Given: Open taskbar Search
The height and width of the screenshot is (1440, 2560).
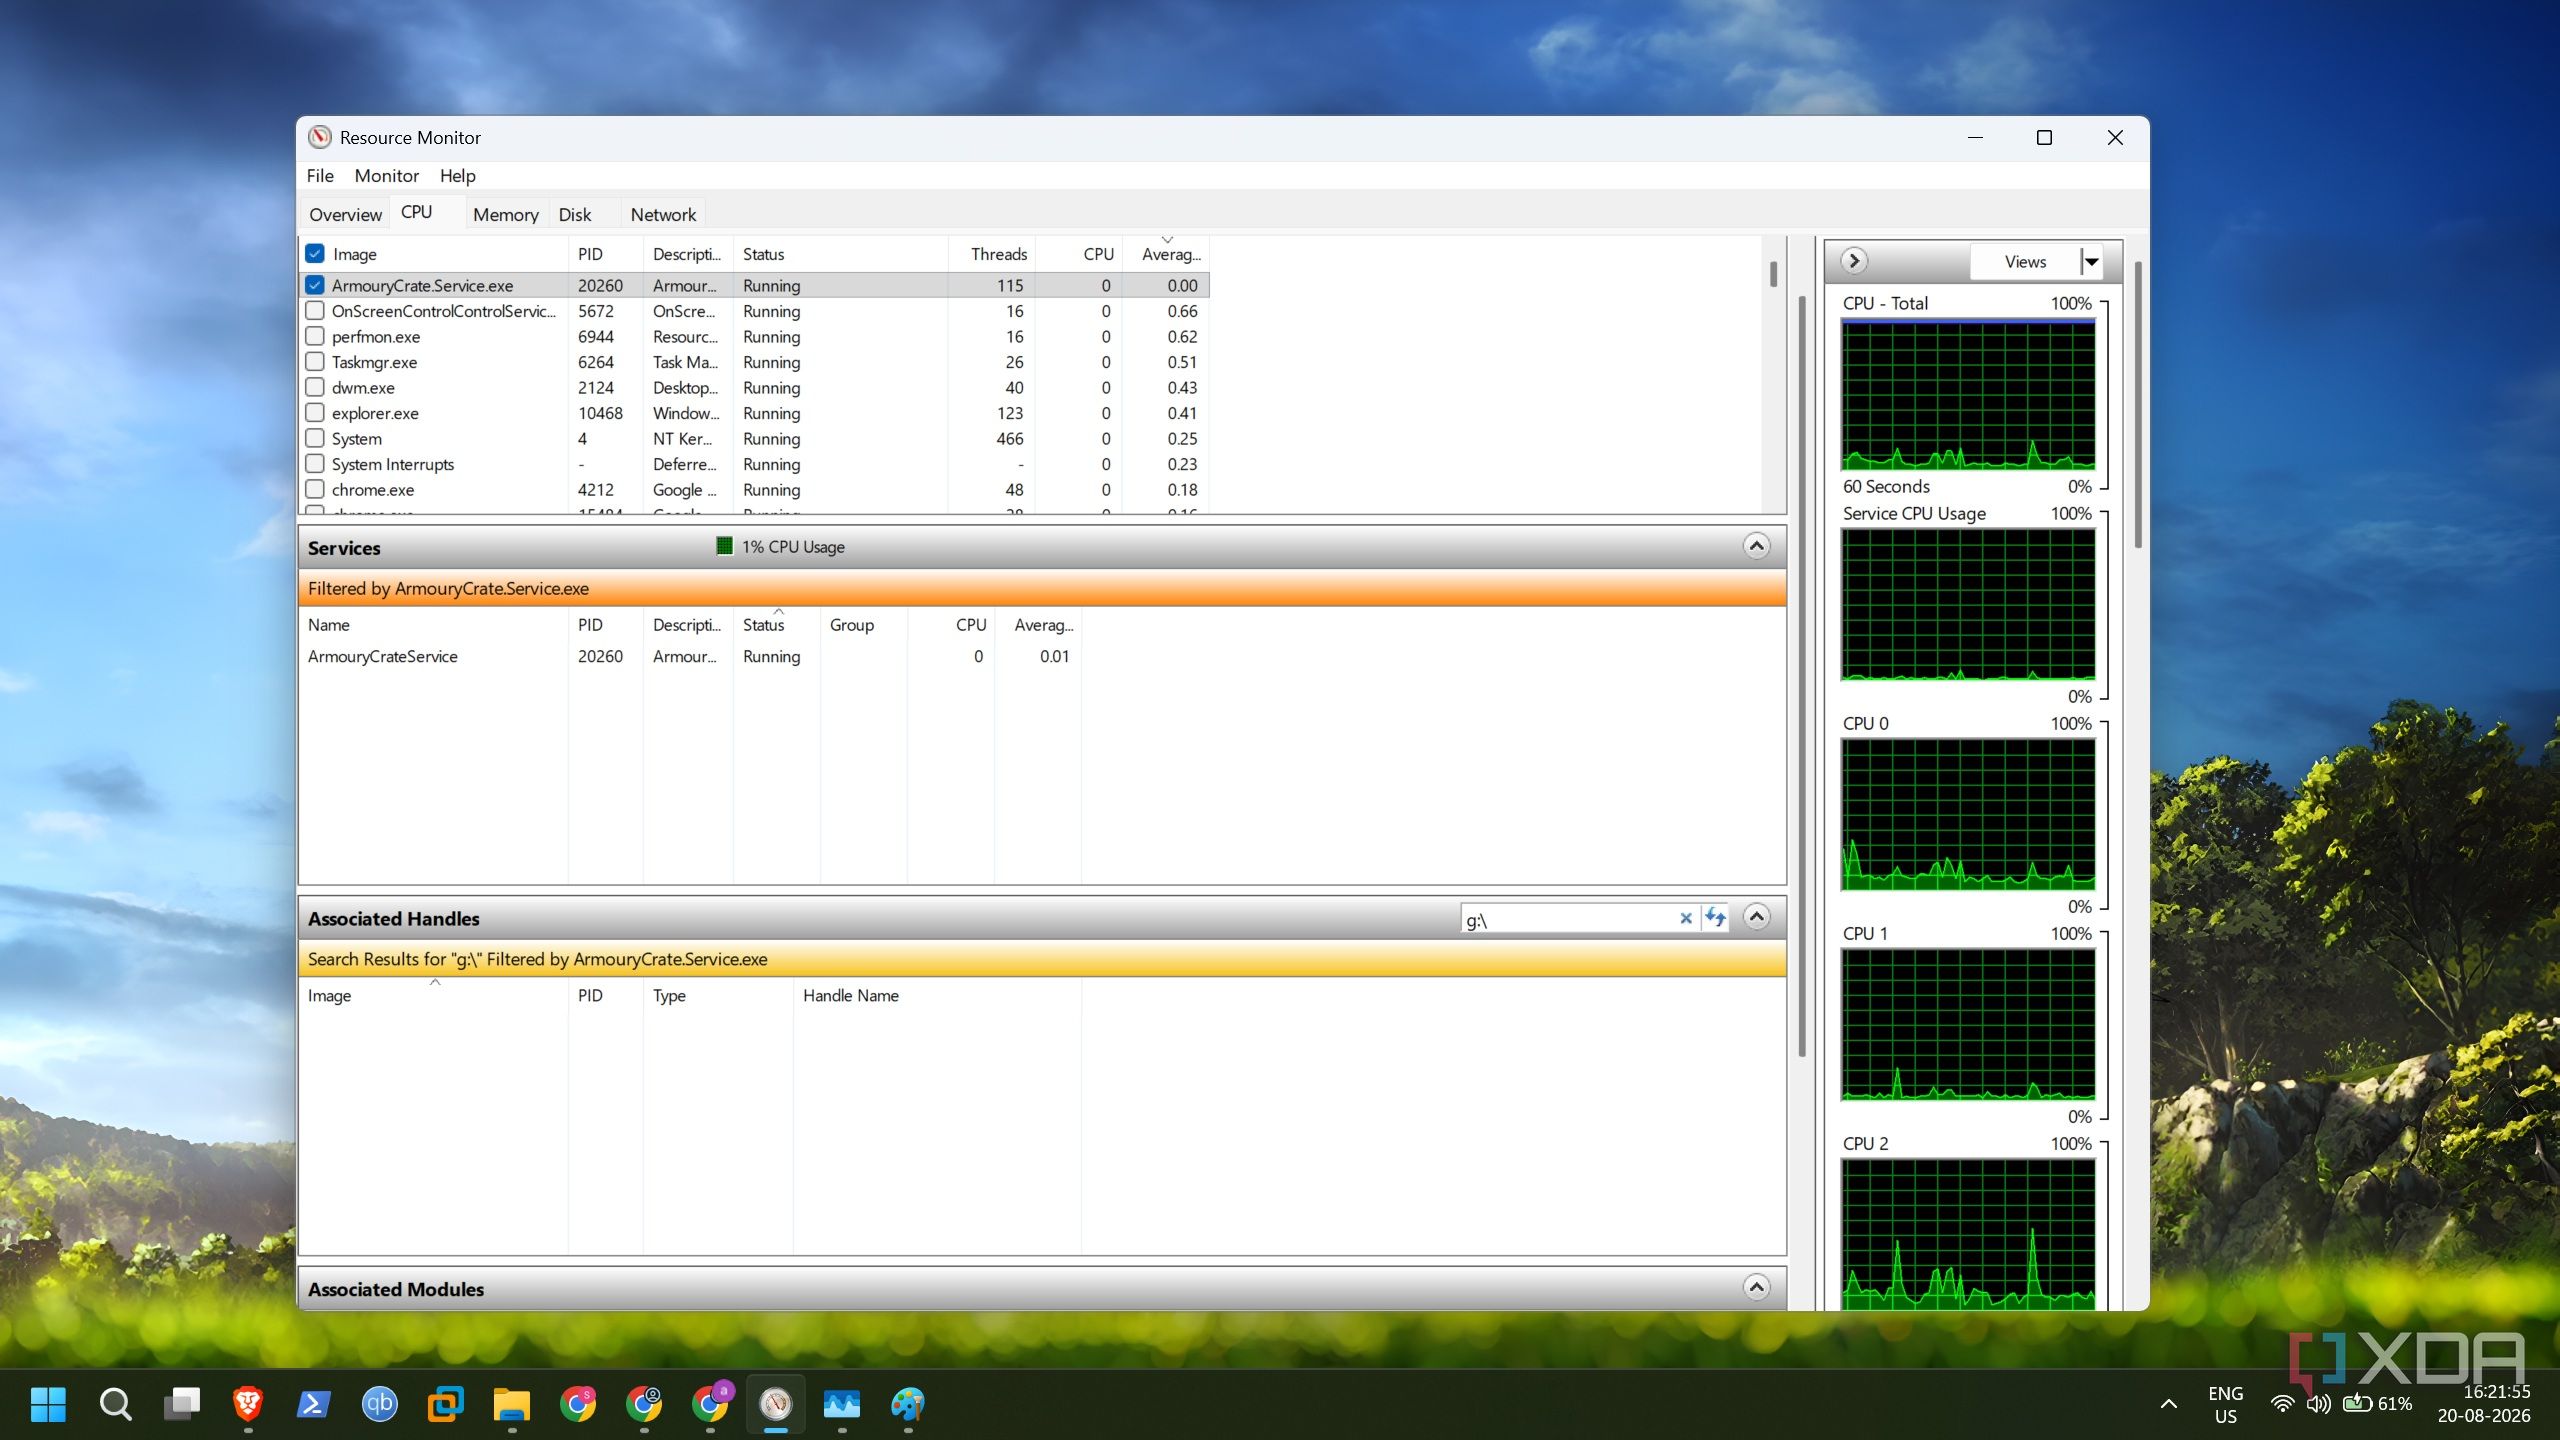Looking at the screenshot, I should pos(115,1404).
